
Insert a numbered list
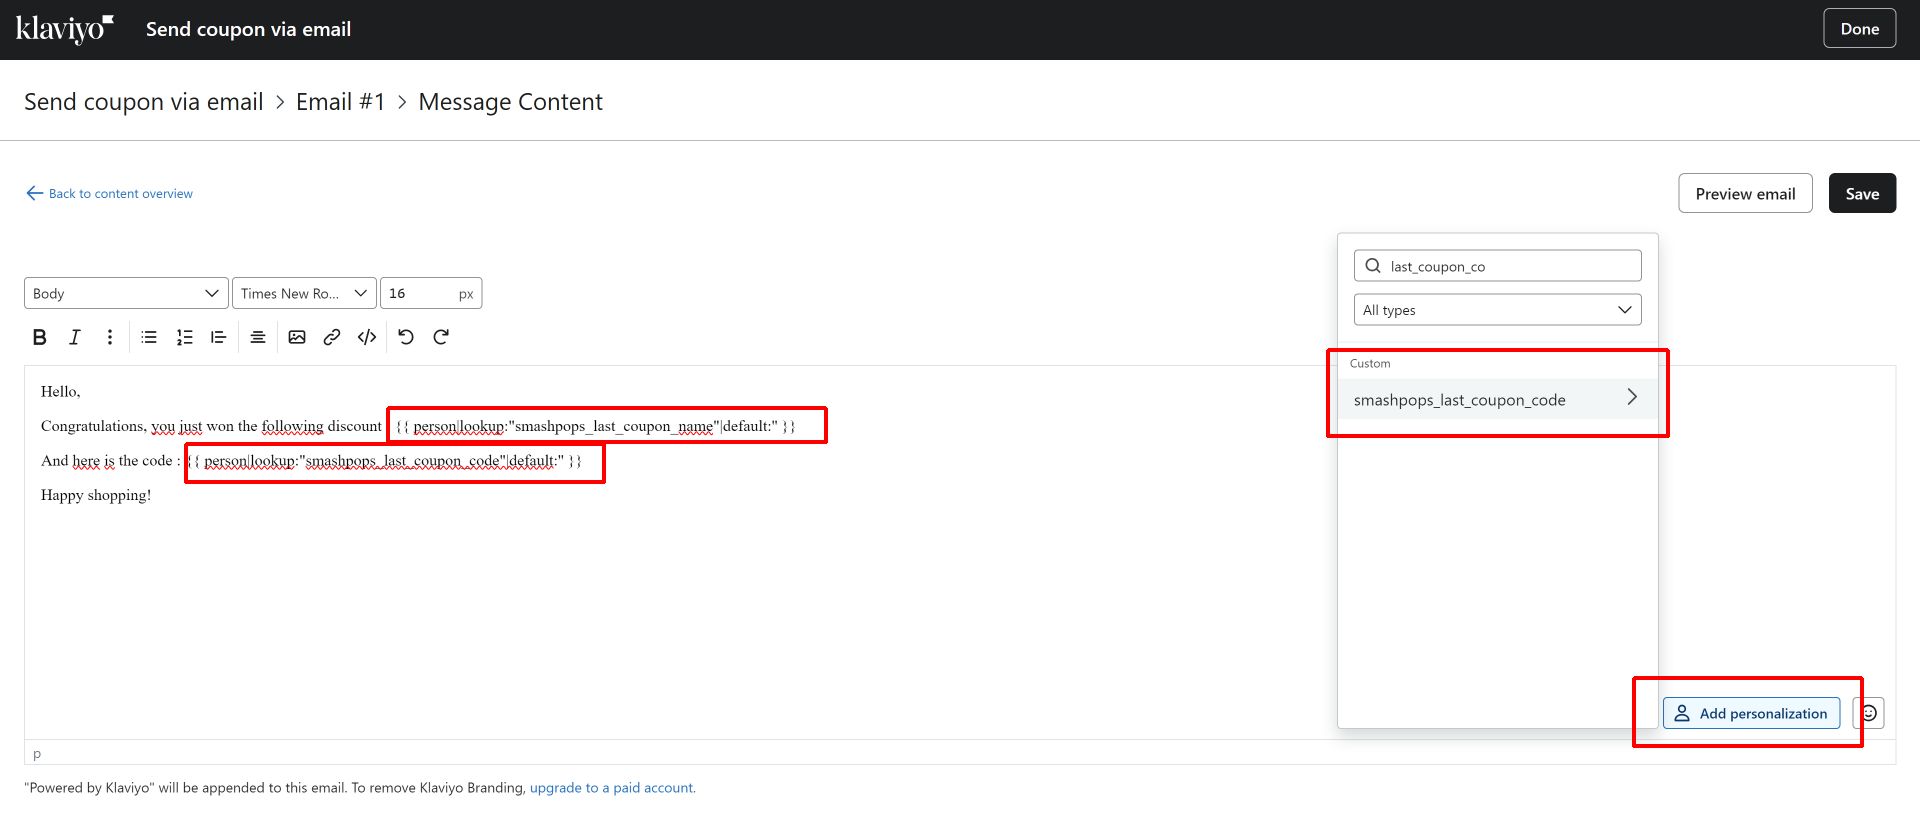point(184,337)
